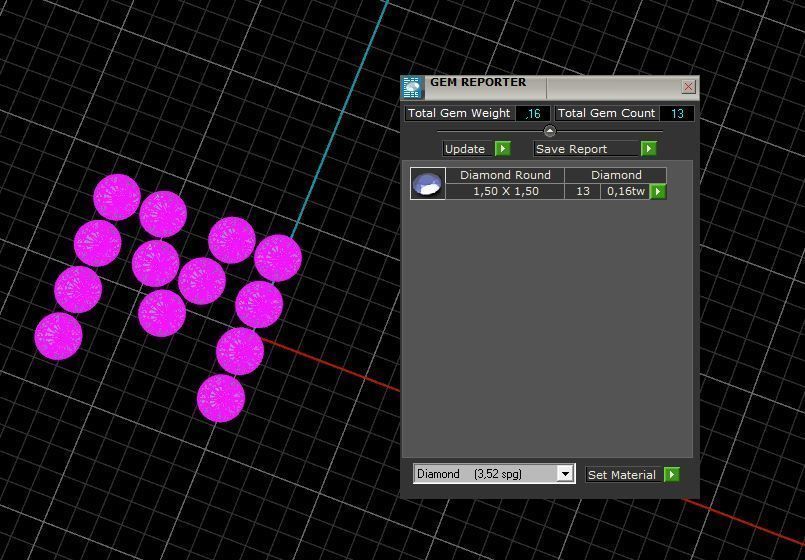Click the '1,50 X 1,50' size cell
This screenshot has height=560, width=805.
505,191
